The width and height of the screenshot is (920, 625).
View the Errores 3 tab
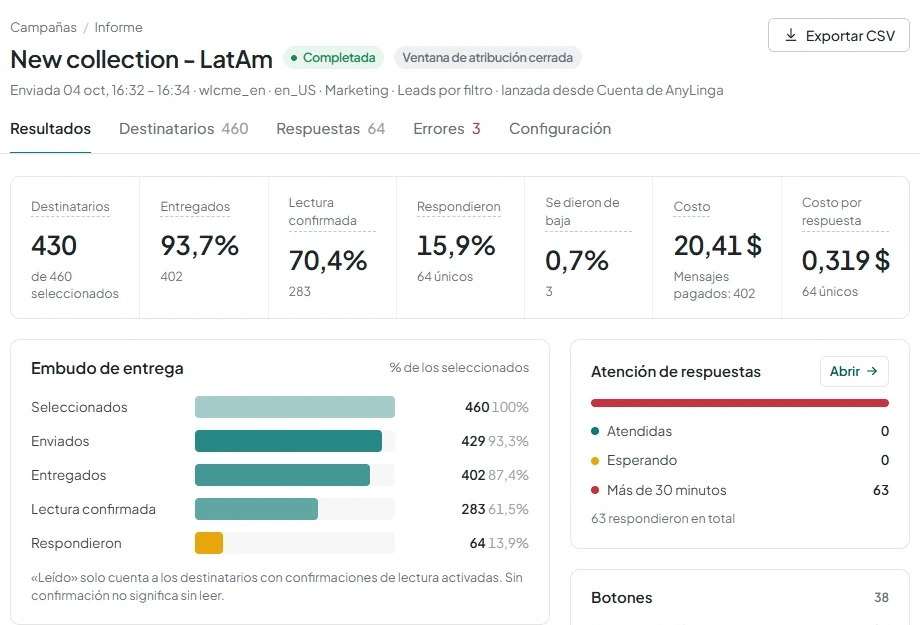pos(447,129)
